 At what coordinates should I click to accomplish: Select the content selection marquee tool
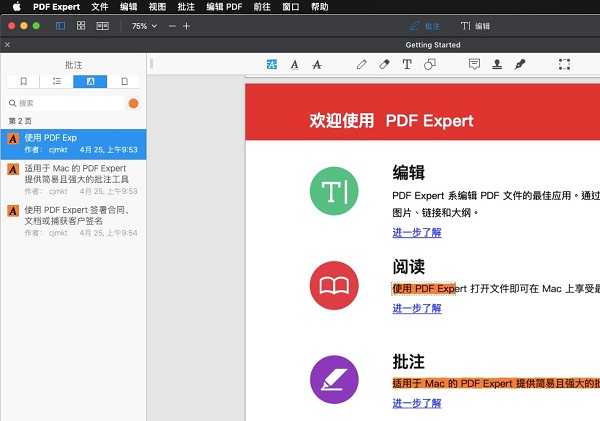[564, 64]
